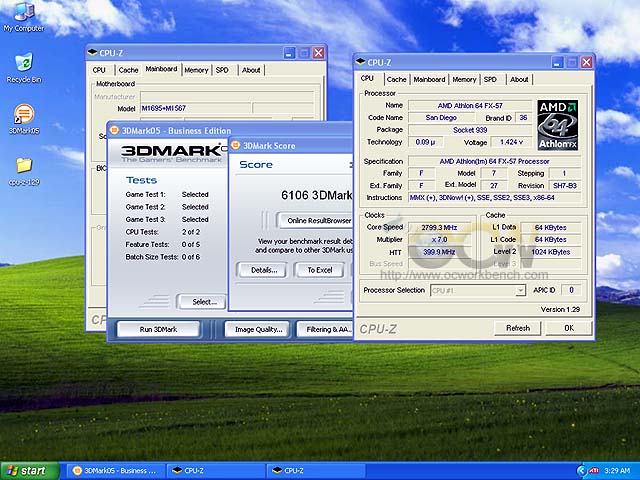Click Refresh button in CPU-Z

518,328
